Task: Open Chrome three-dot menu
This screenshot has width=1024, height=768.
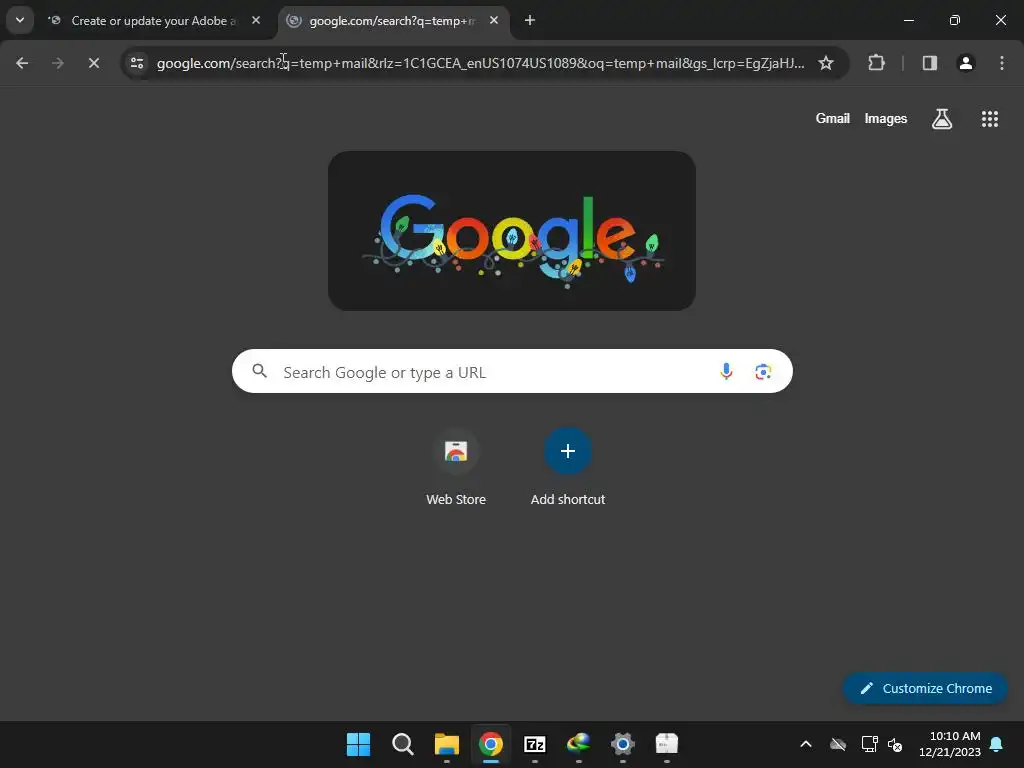Action: pyautogui.click(x=1002, y=63)
